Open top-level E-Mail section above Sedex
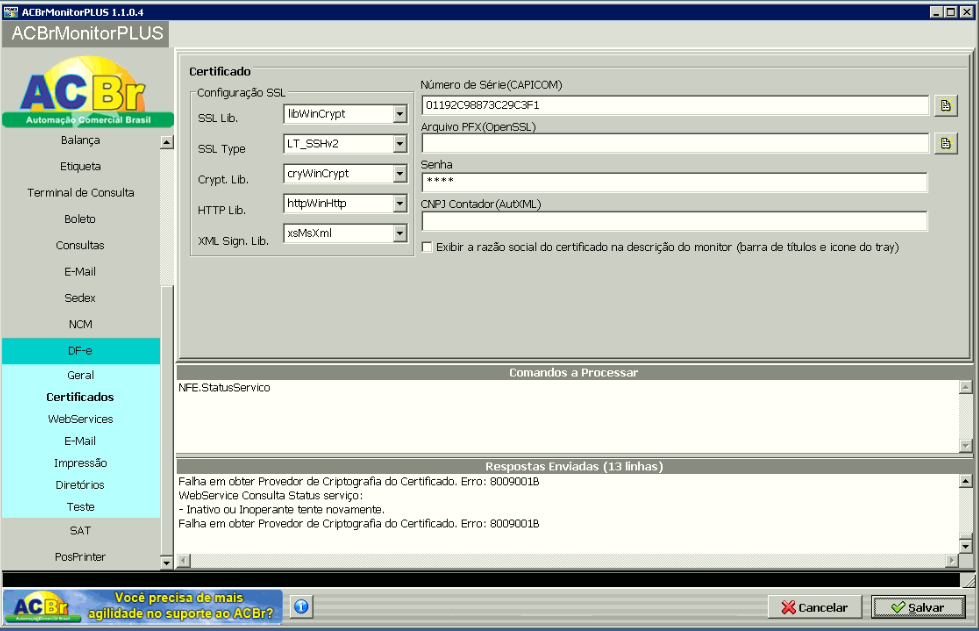Viewport: 979px width, 631px height. [81, 271]
